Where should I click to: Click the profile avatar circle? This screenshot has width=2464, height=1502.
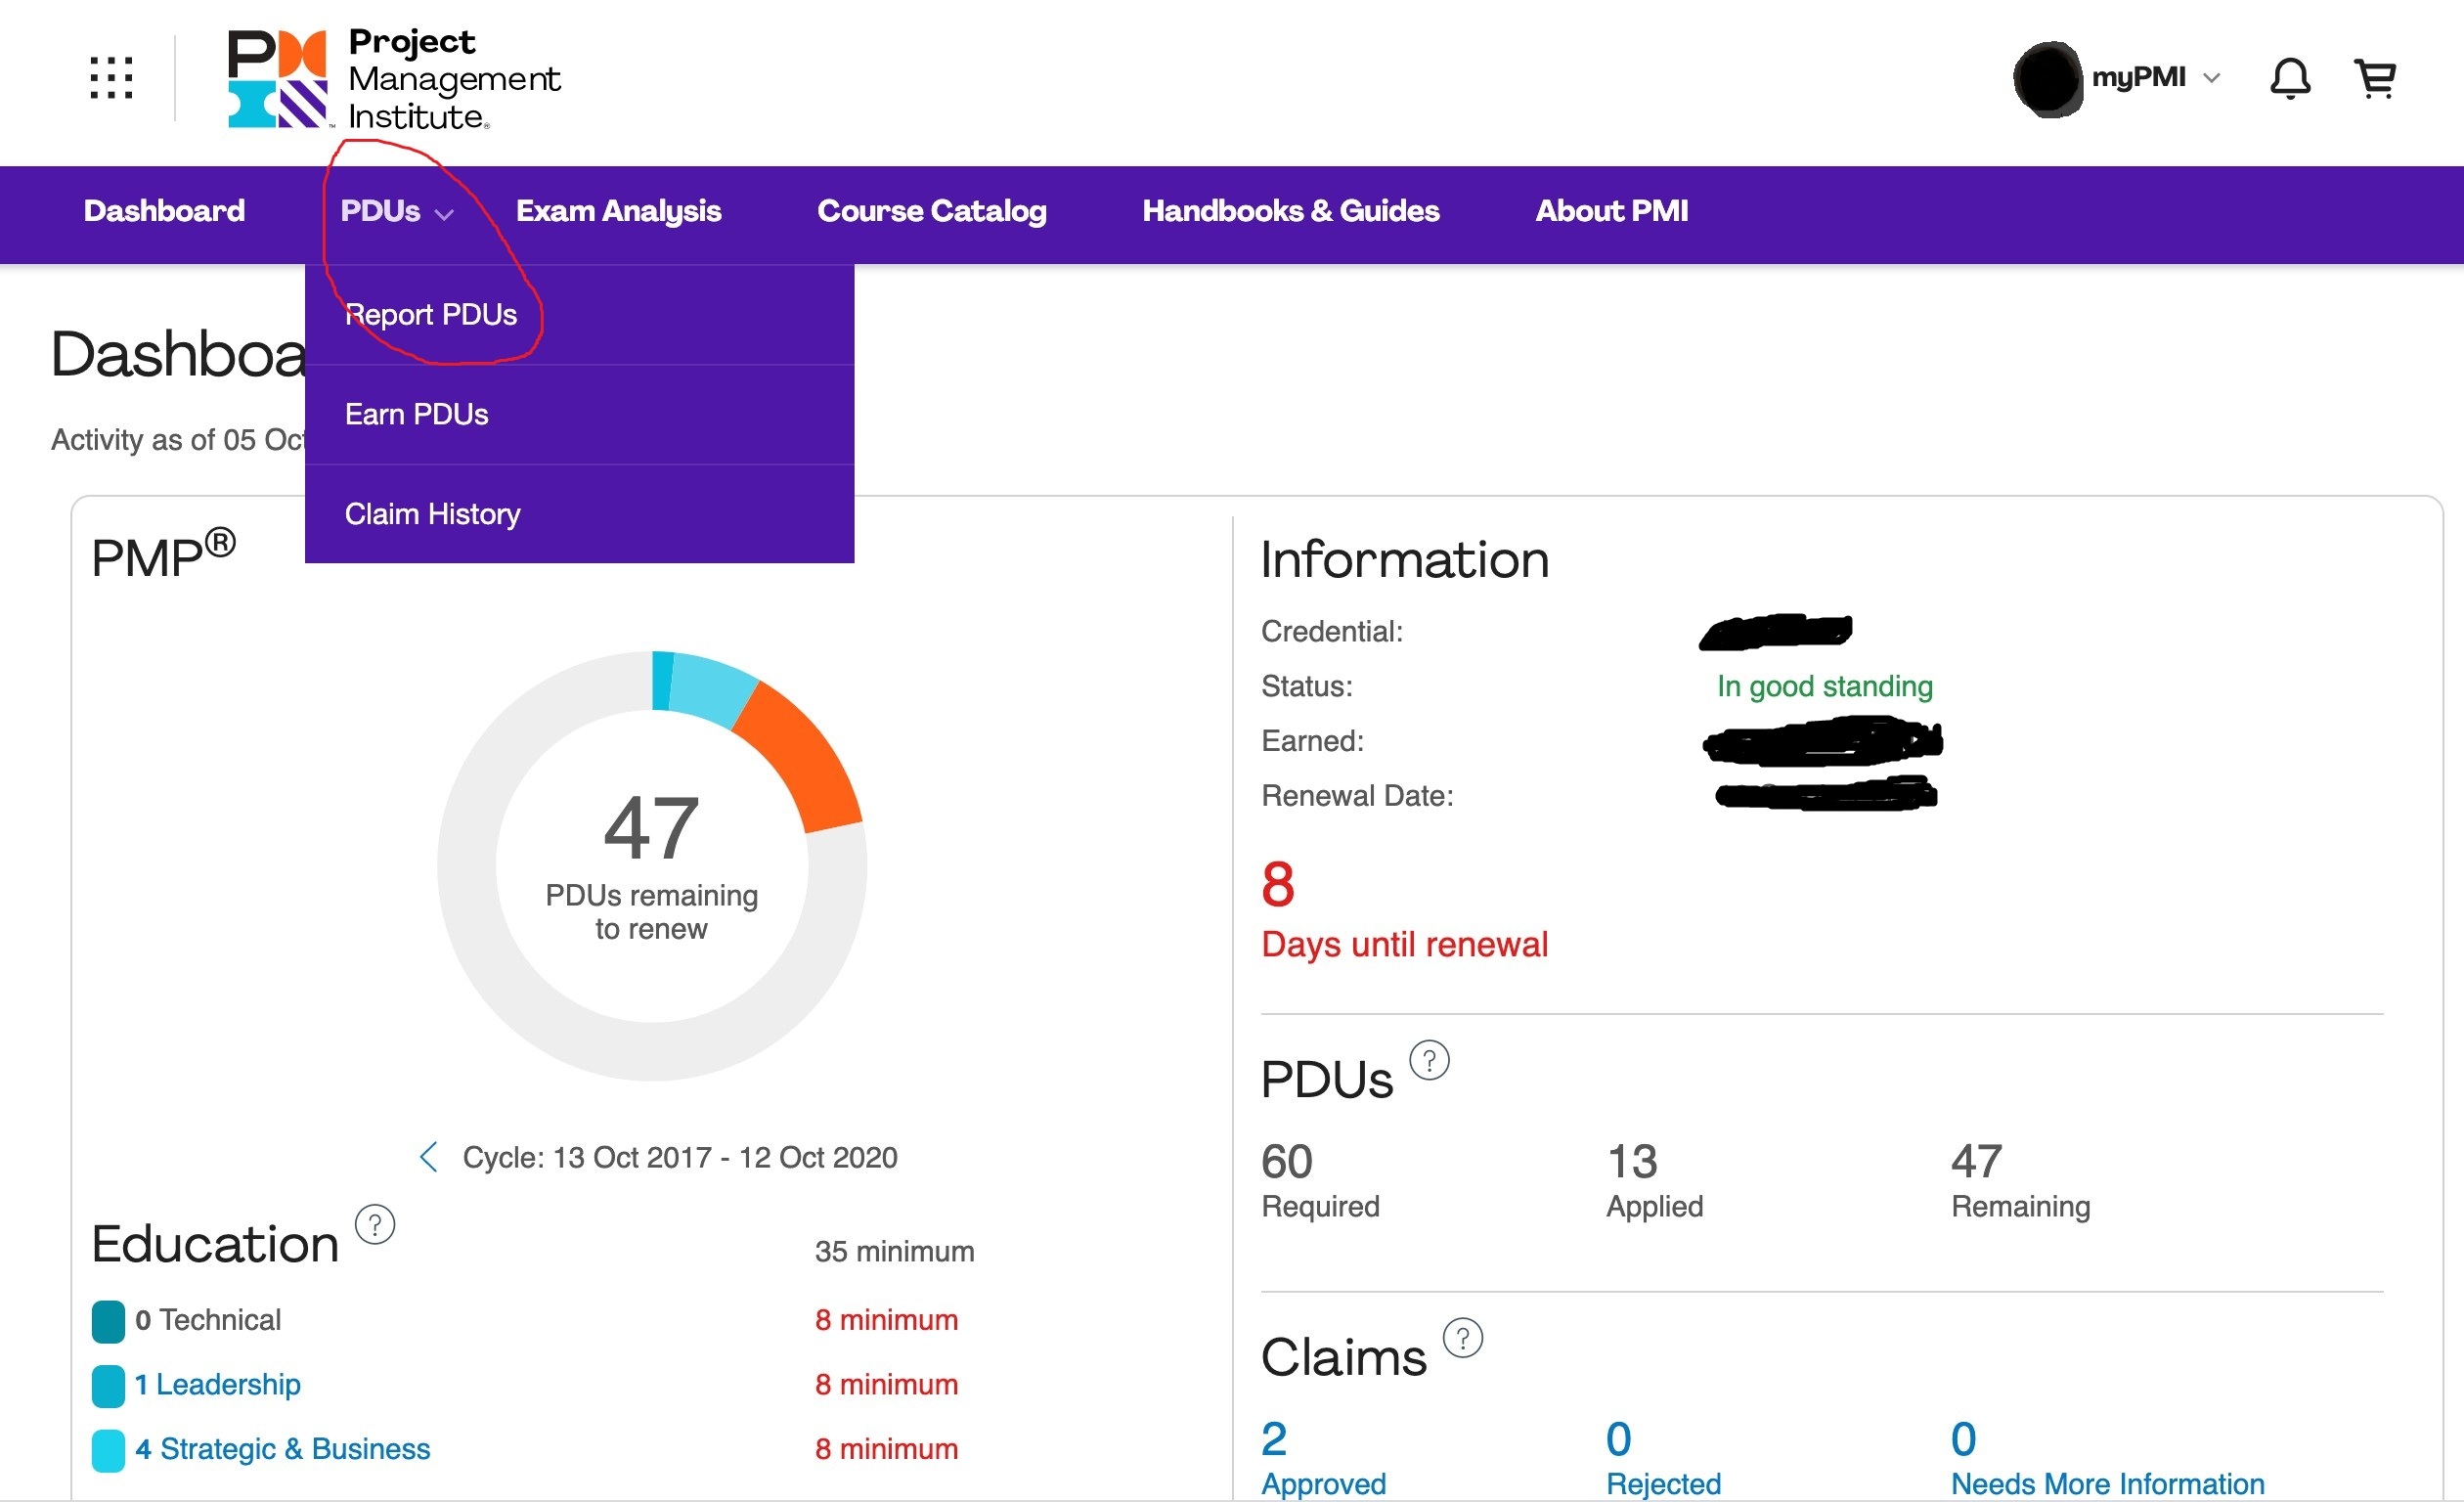coord(2048,78)
